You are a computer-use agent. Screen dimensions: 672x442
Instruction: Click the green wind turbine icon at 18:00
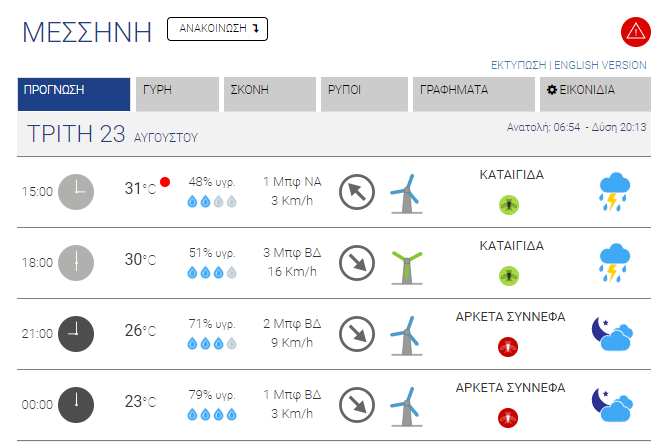[407, 268]
